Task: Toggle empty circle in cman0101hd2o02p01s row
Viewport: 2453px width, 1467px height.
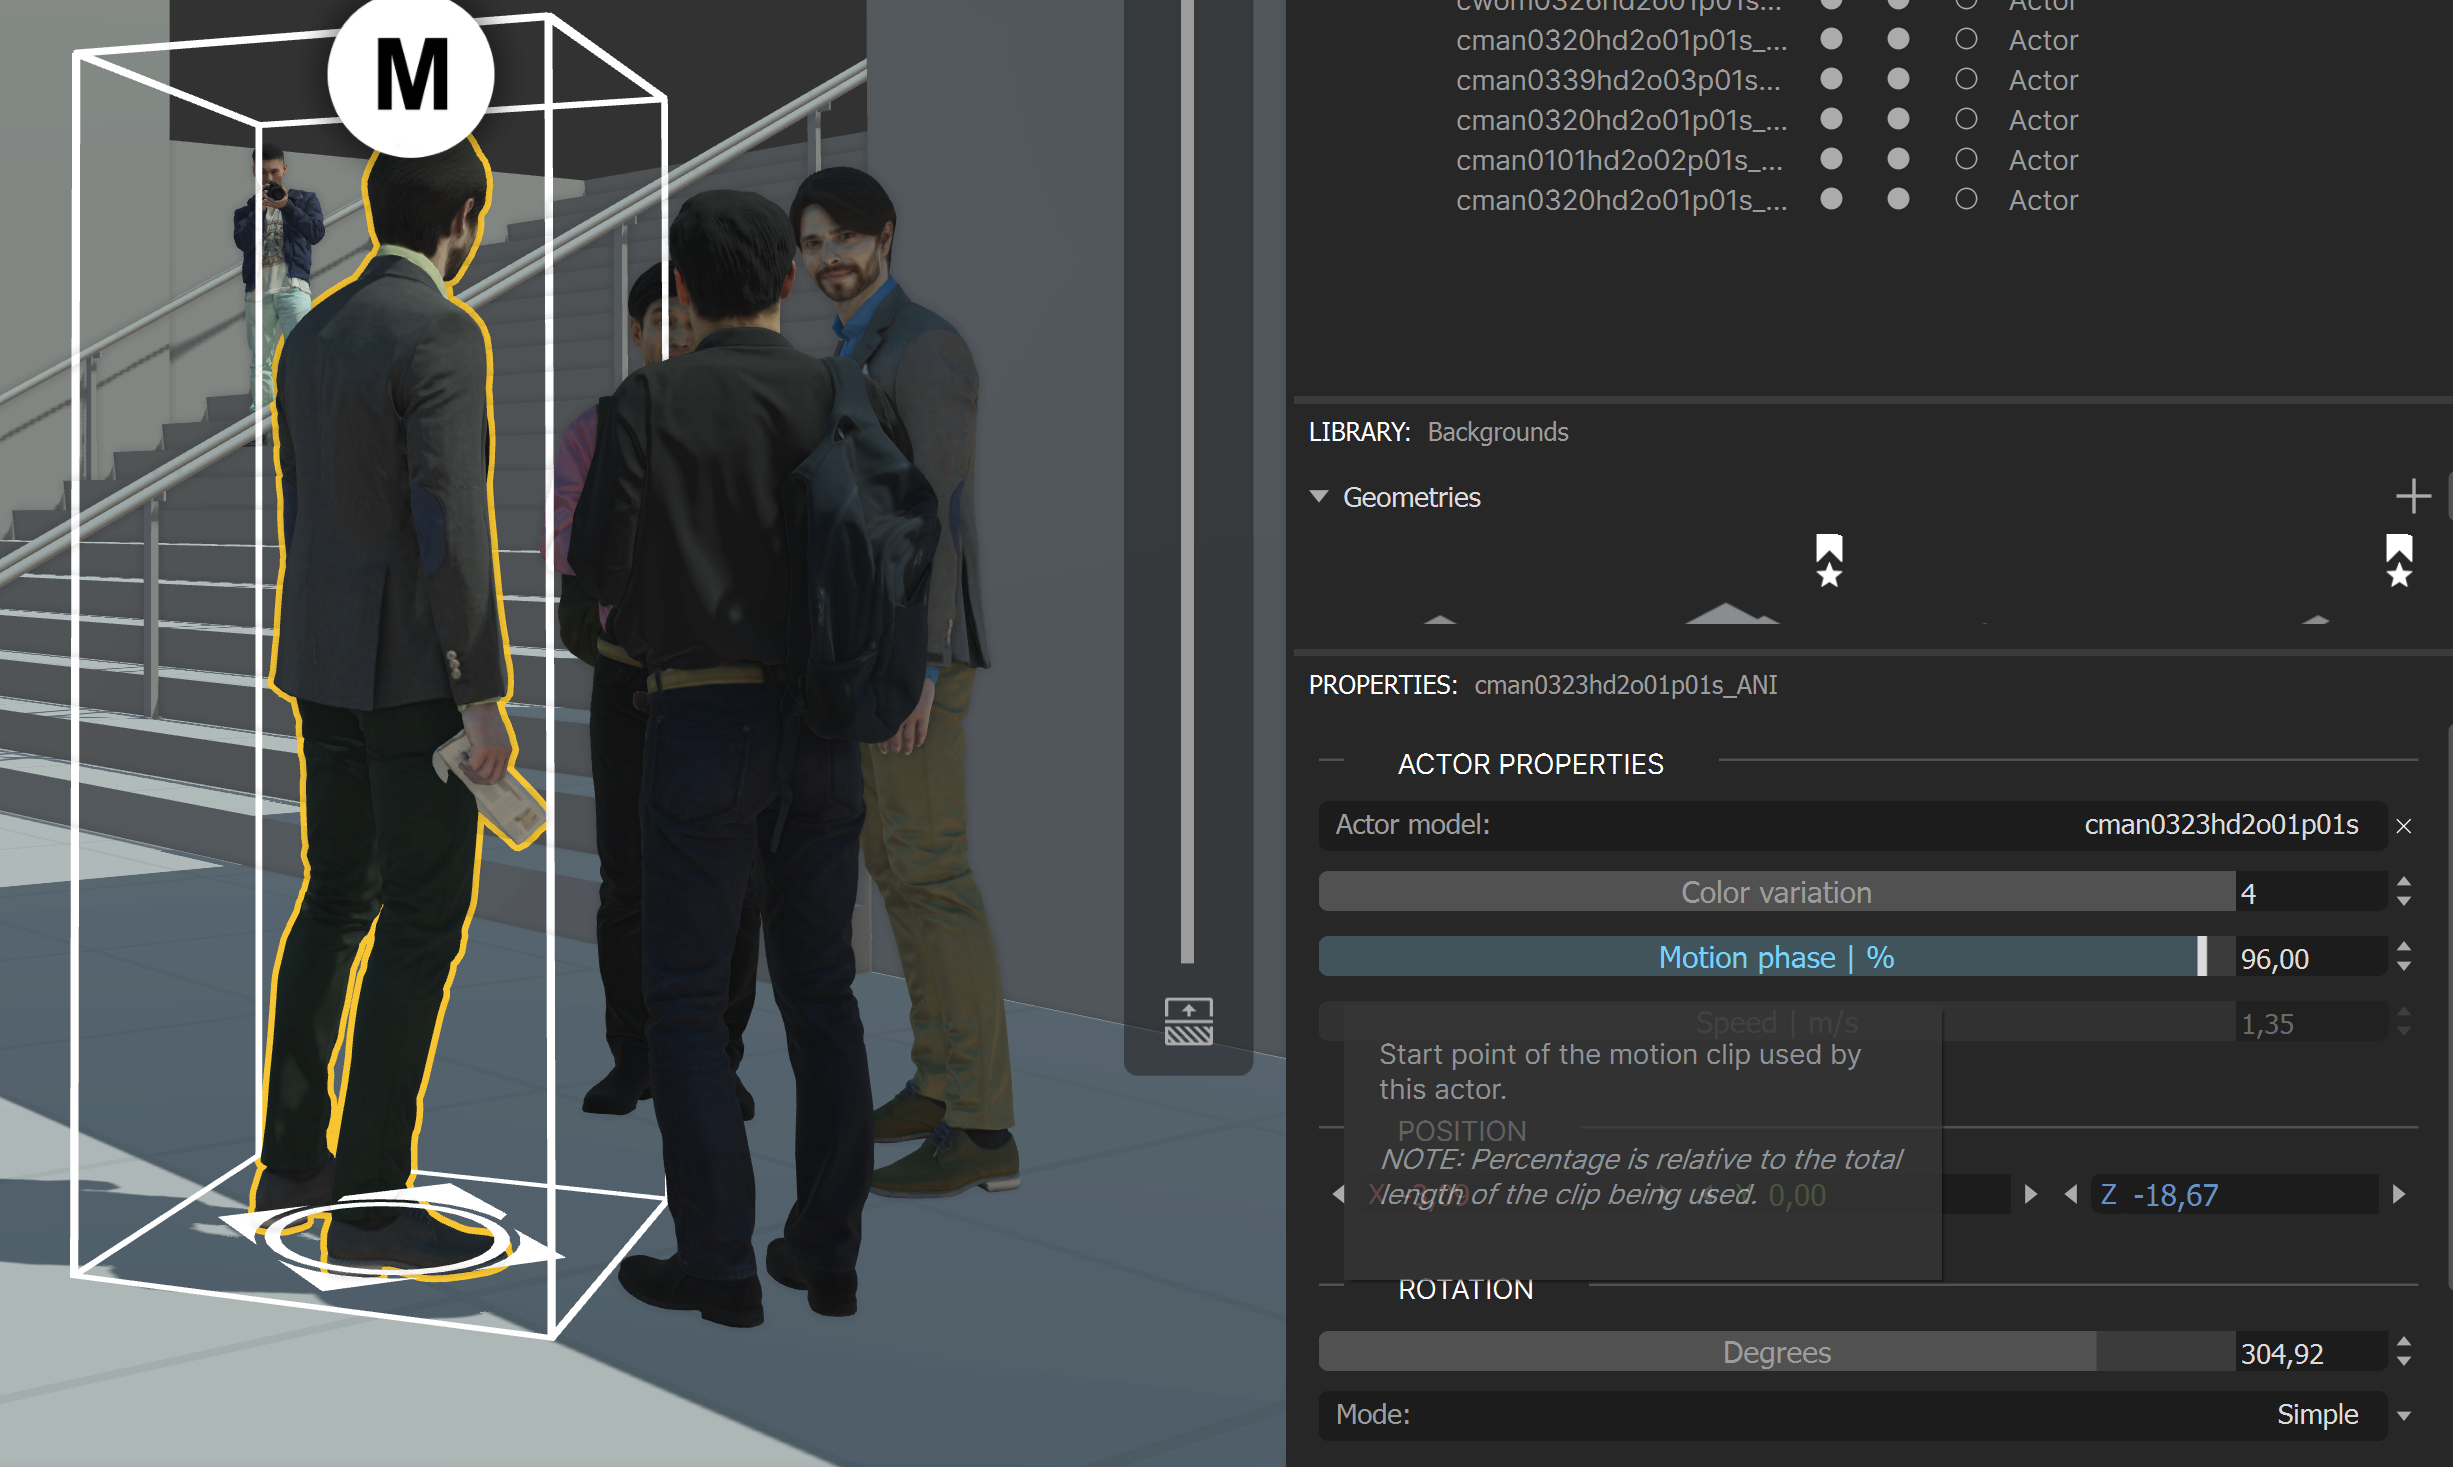Action: click(1966, 158)
